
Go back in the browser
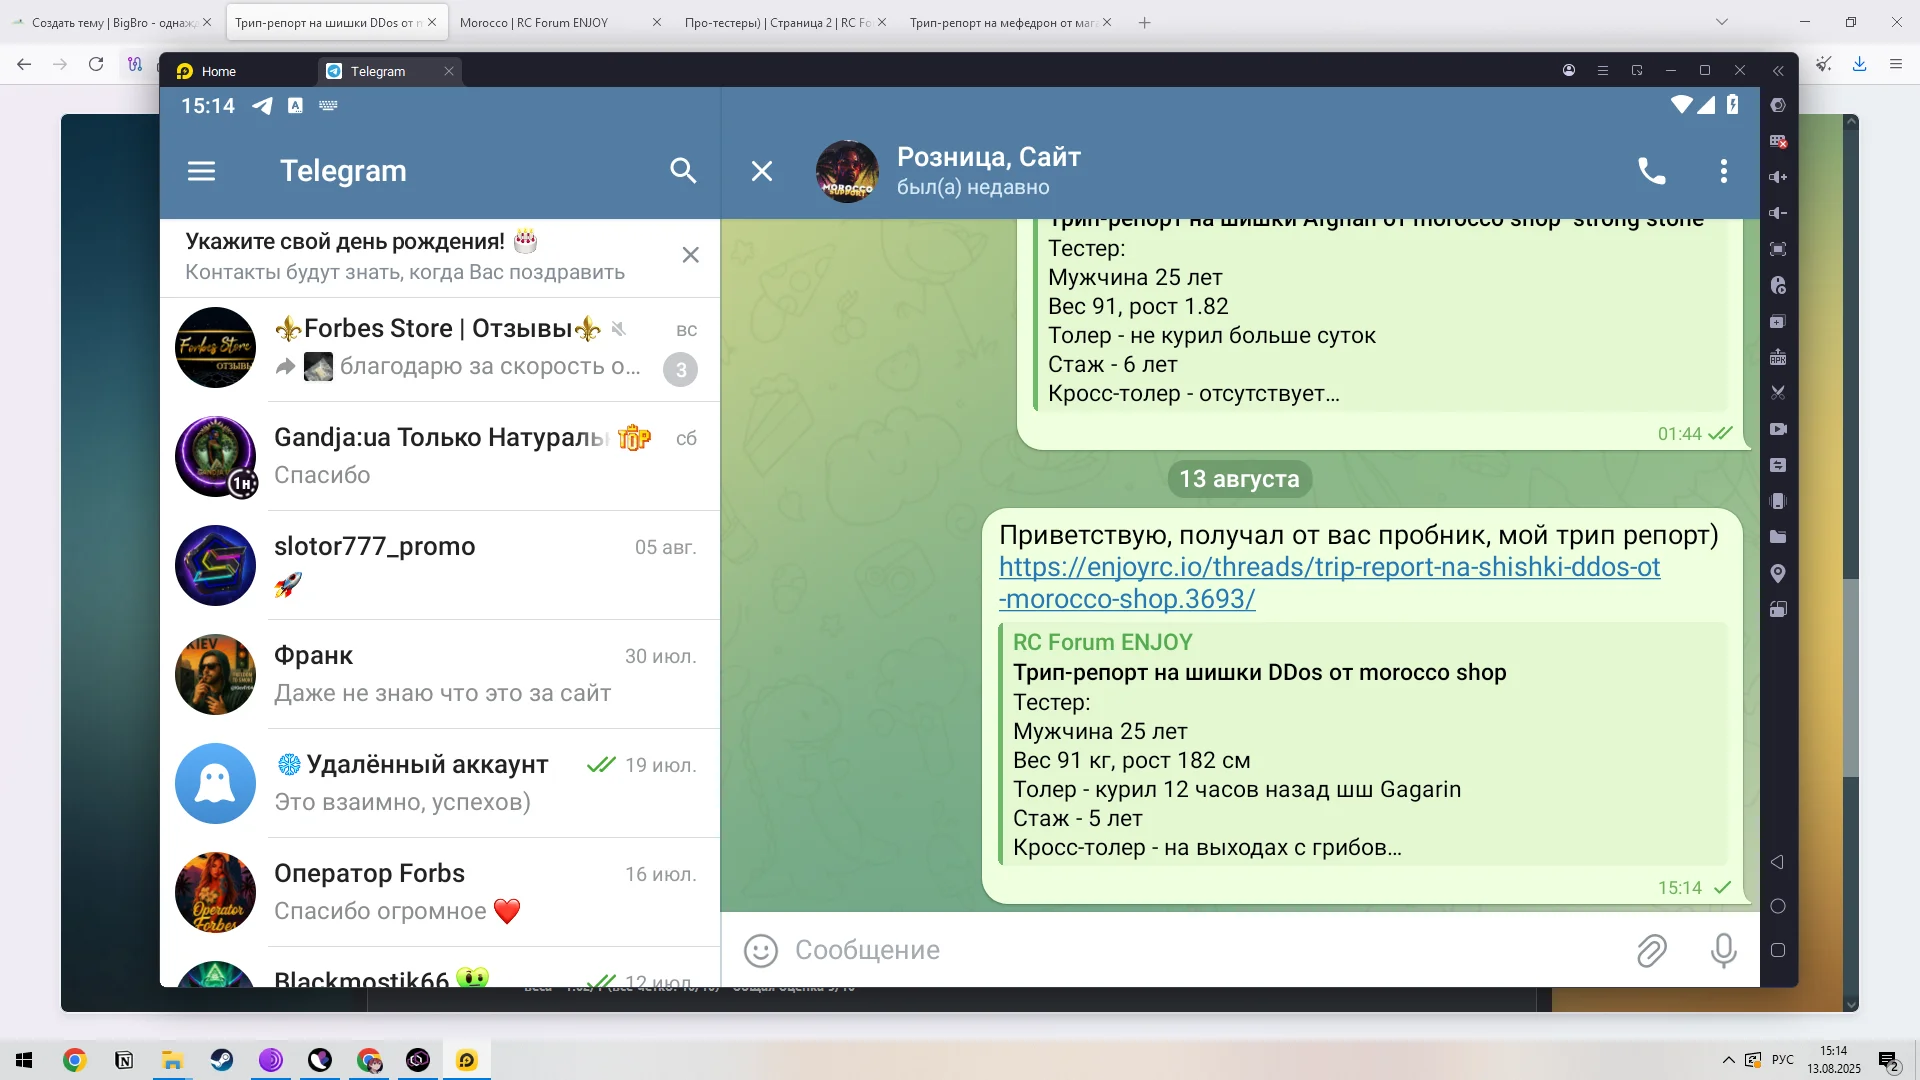pos(24,64)
